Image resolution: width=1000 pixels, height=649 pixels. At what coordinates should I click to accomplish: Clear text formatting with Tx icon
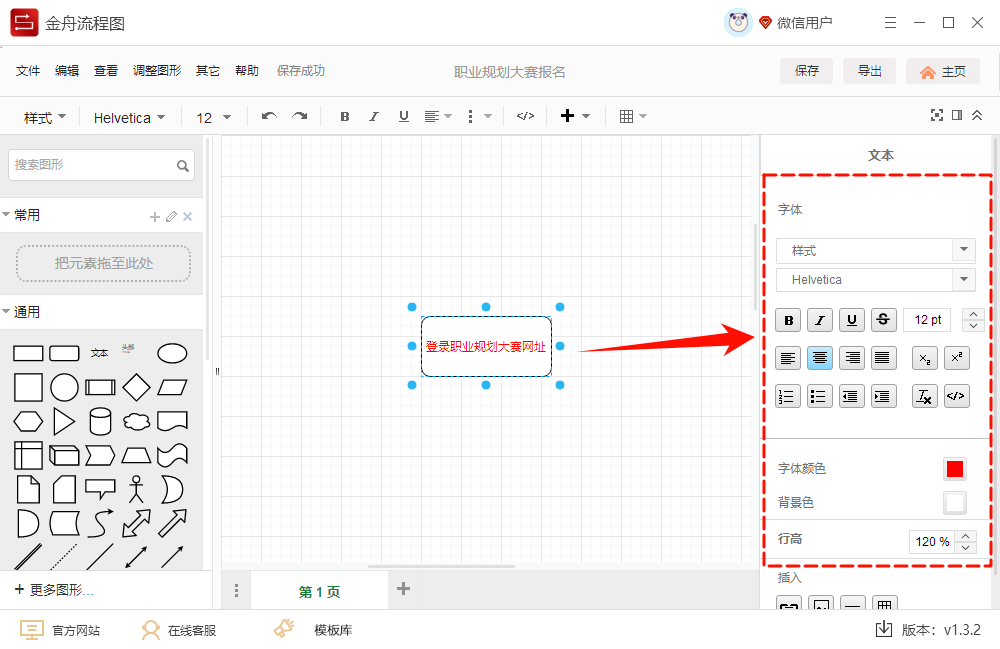point(925,395)
